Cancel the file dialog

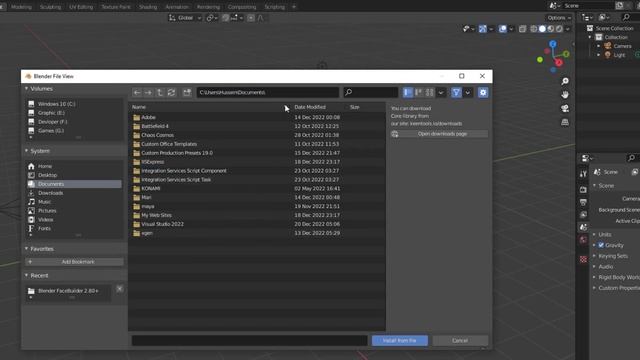click(460, 340)
